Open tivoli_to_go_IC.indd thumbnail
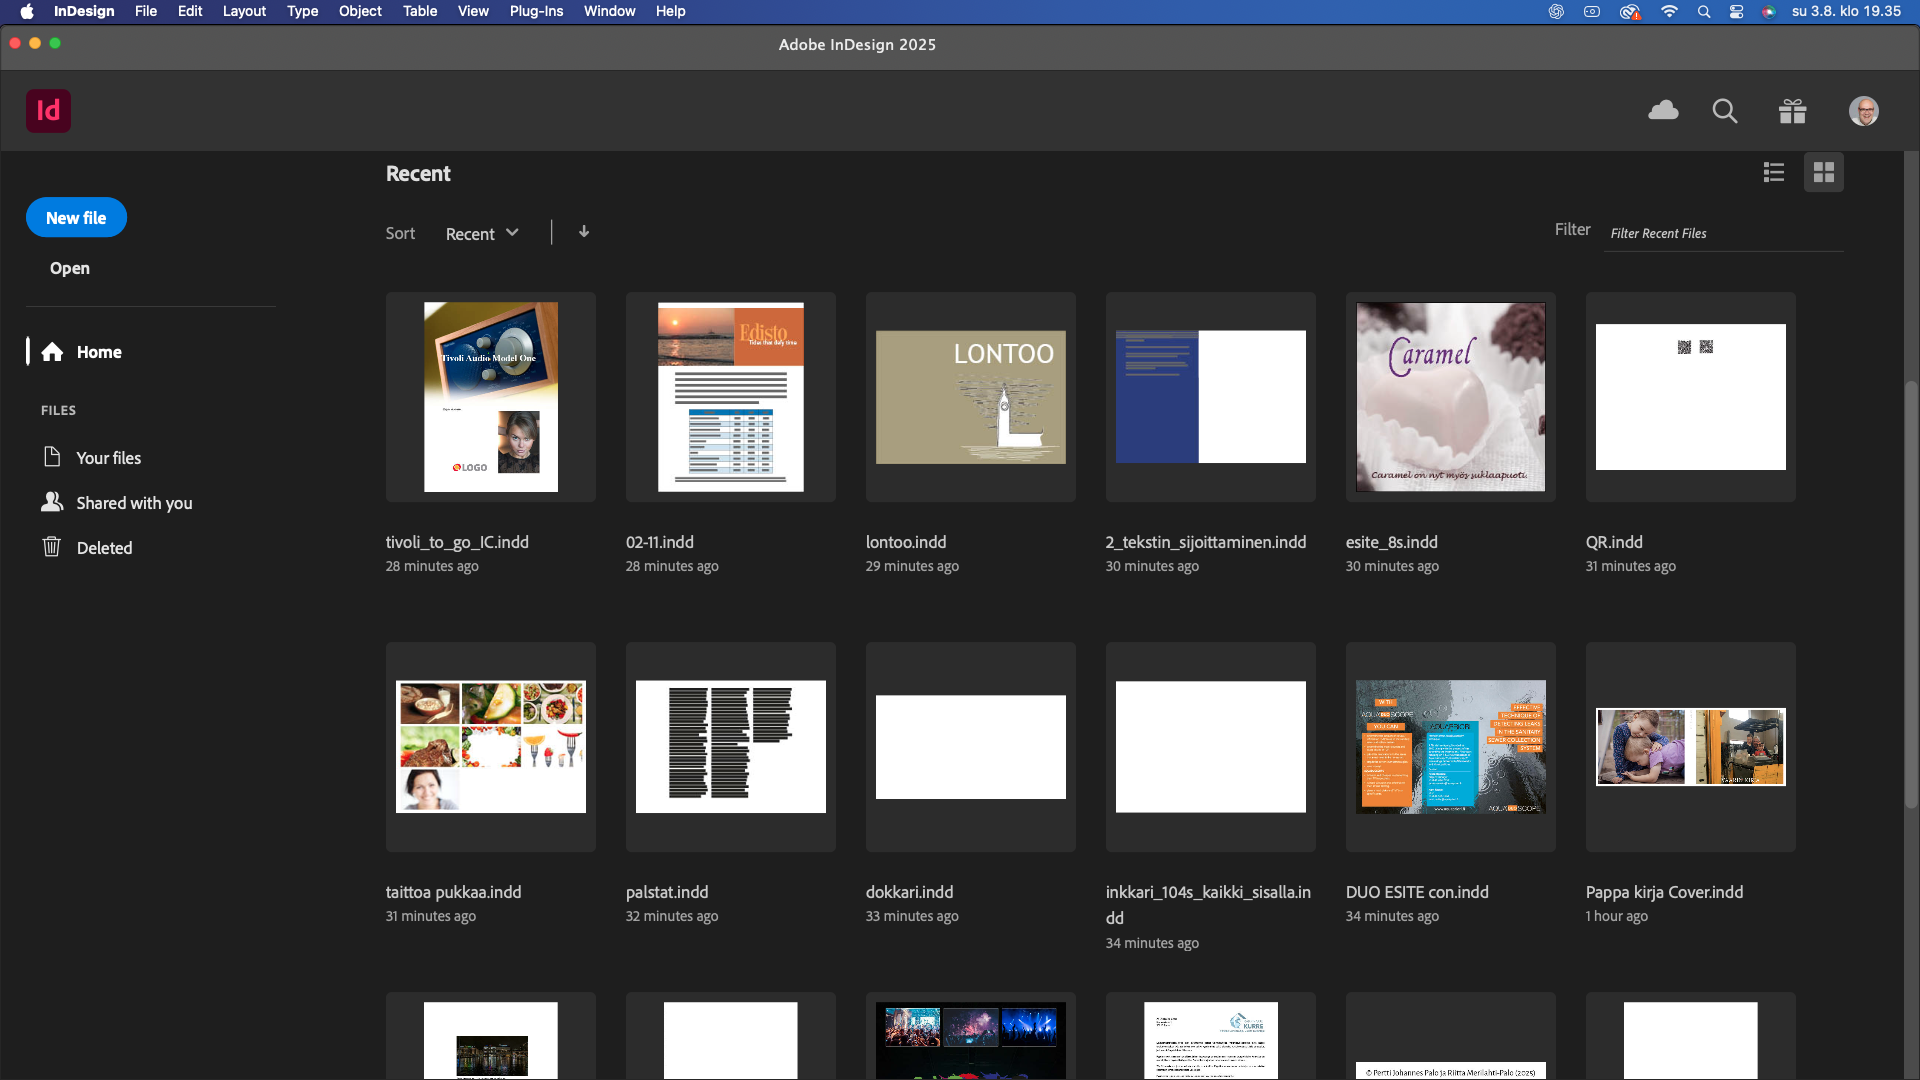This screenshot has width=1920, height=1080. pos(491,397)
